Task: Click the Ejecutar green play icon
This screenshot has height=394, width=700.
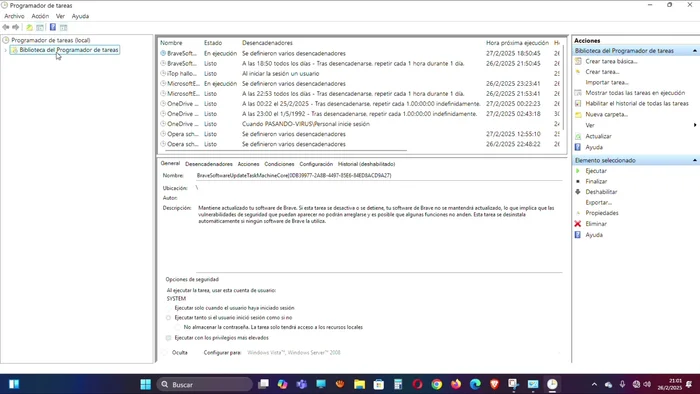Action: tap(578, 171)
